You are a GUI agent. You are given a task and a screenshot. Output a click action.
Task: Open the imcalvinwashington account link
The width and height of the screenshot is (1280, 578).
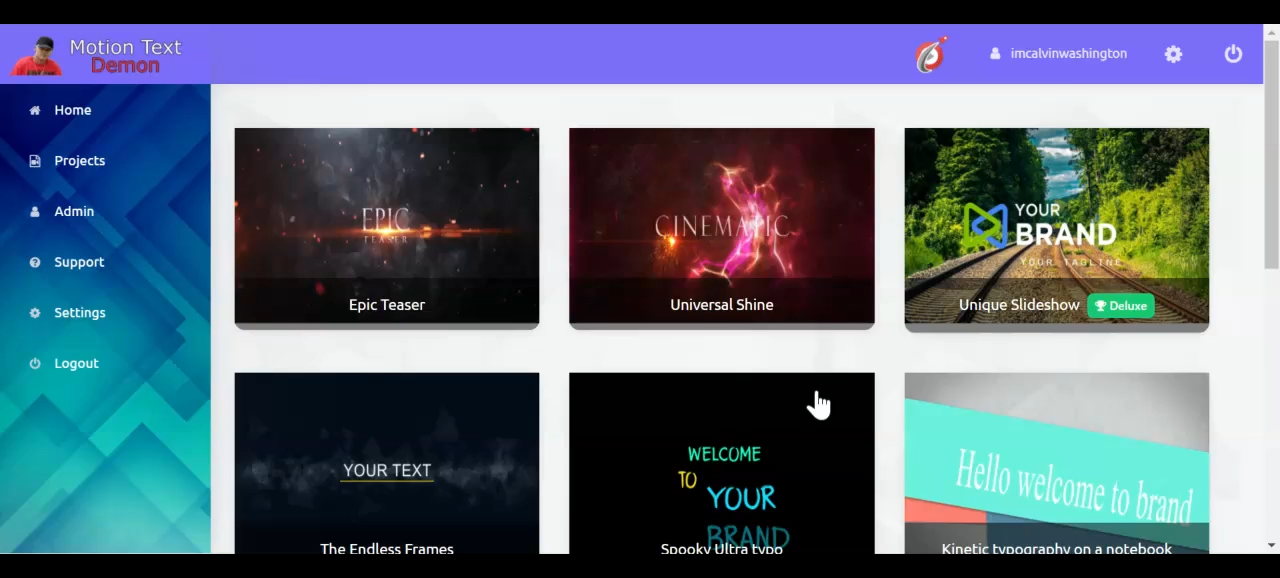click(1068, 54)
